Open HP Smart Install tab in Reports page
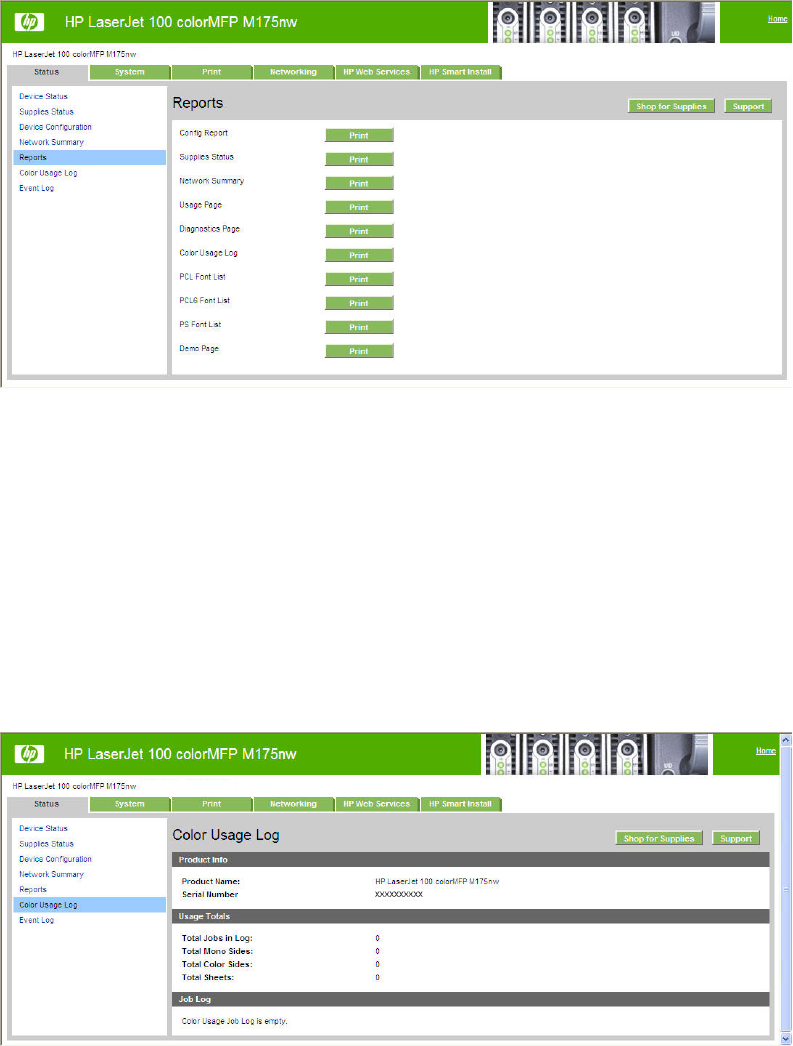 tap(460, 72)
